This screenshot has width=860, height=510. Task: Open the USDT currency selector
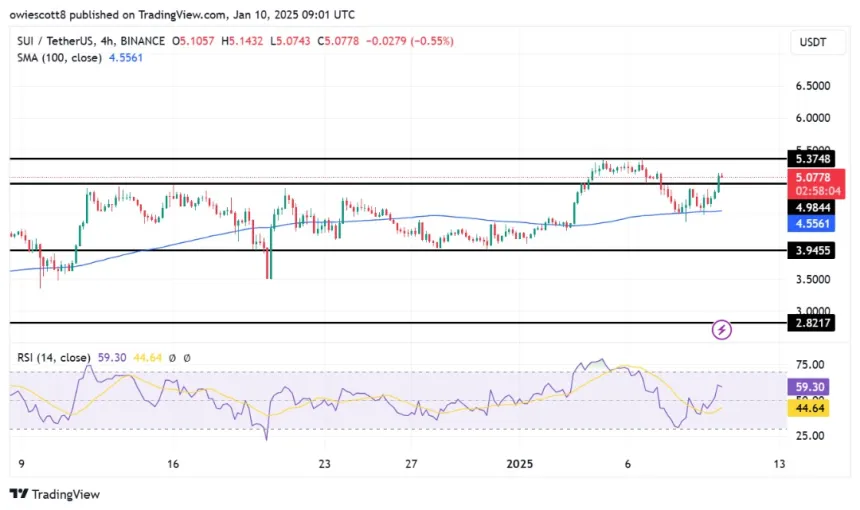point(811,44)
